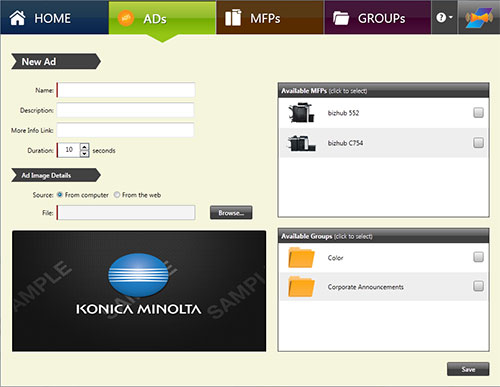Click the app logo icon at top right
500x387 pixels.
pos(479,17)
